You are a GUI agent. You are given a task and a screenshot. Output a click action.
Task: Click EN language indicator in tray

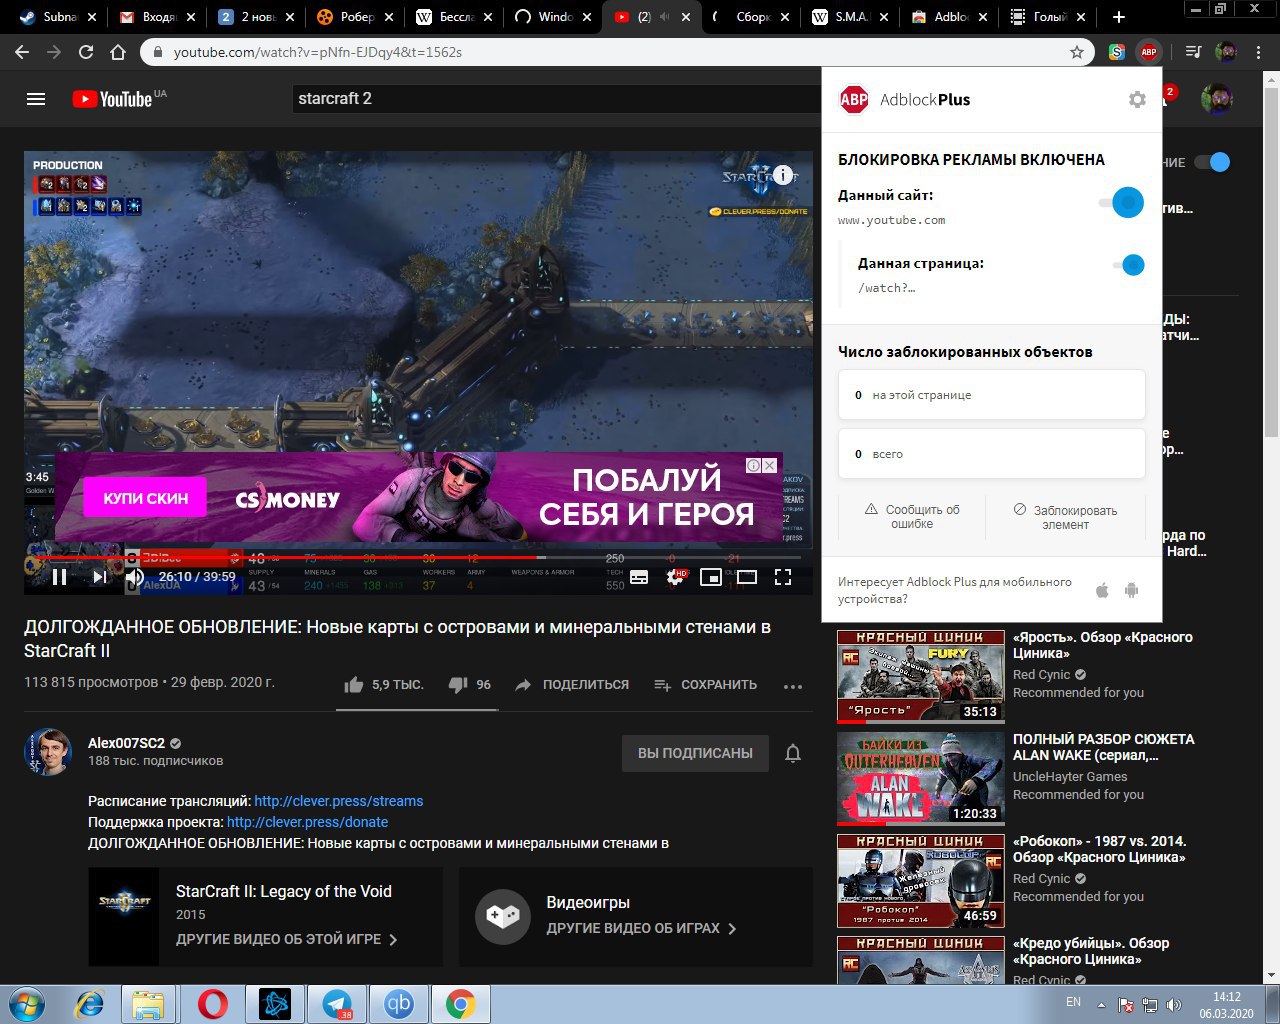(1073, 1002)
